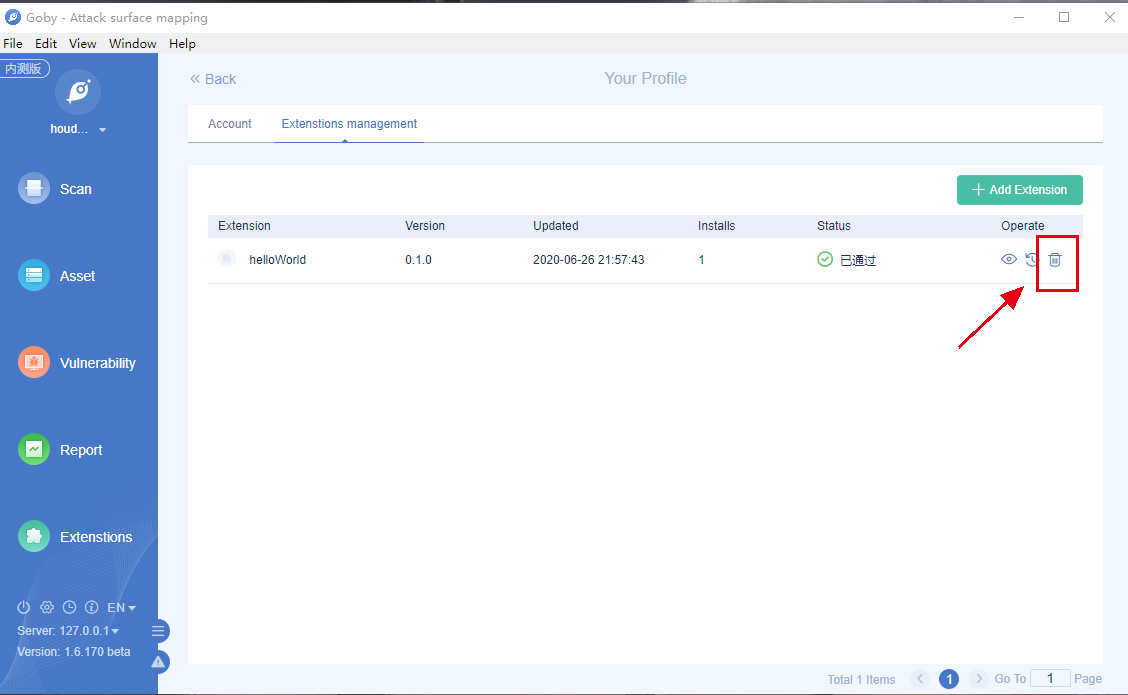
Task: Click the next page arrow
Action: pyautogui.click(x=978, y=678)
